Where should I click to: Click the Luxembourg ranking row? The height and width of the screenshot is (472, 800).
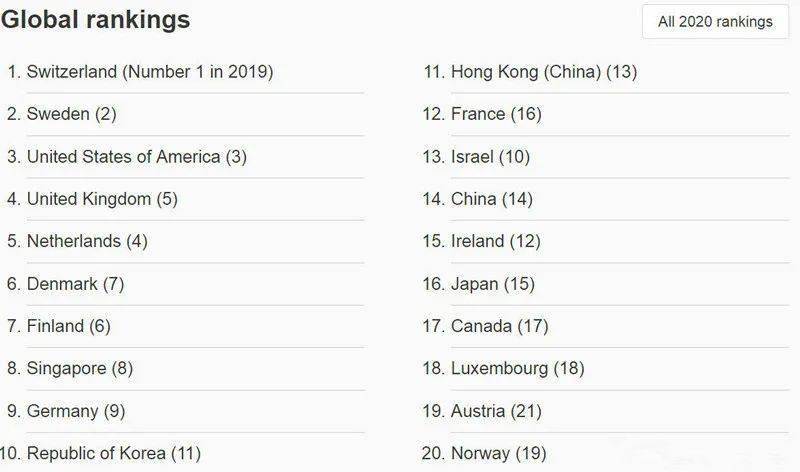click(x=517, y=369)
